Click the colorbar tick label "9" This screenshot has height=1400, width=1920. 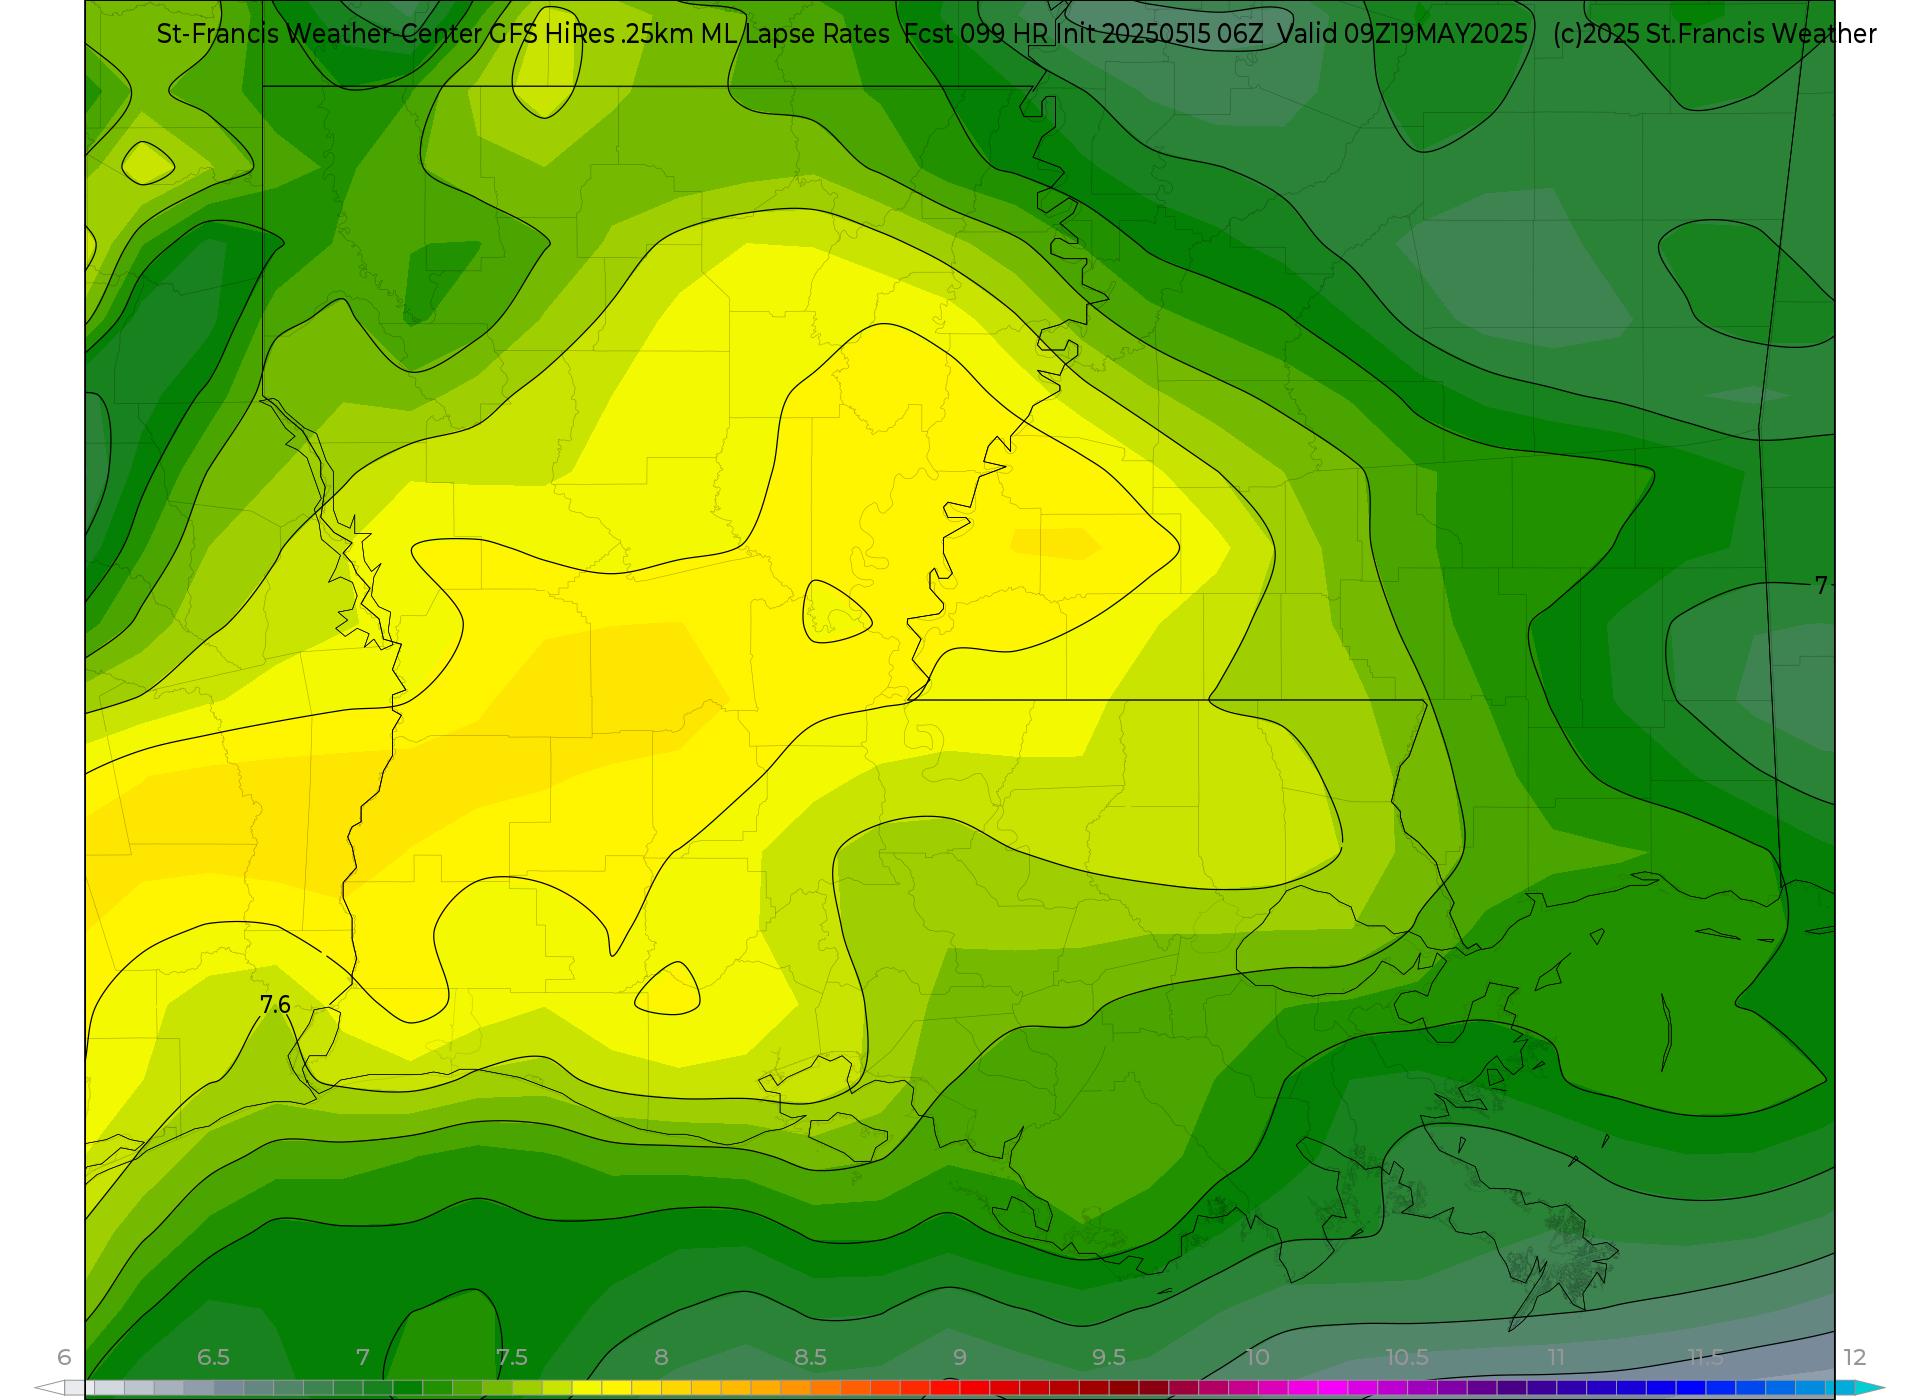pyautogui.click(x=960, y=1357)
